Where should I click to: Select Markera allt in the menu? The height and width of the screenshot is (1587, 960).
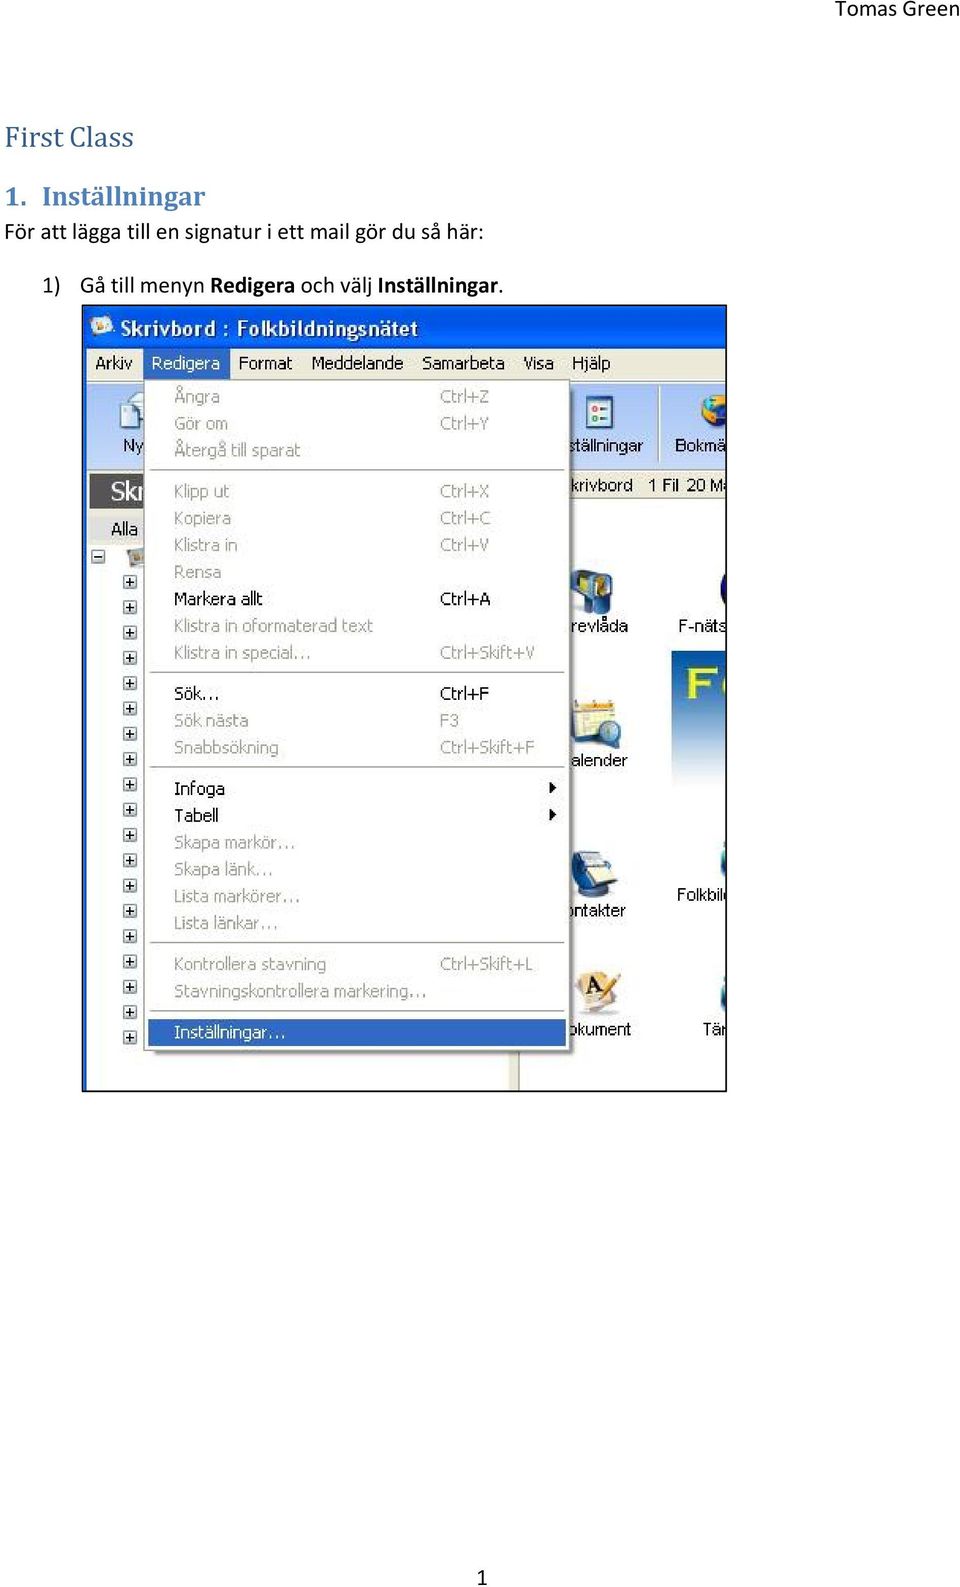pos(357,599)
